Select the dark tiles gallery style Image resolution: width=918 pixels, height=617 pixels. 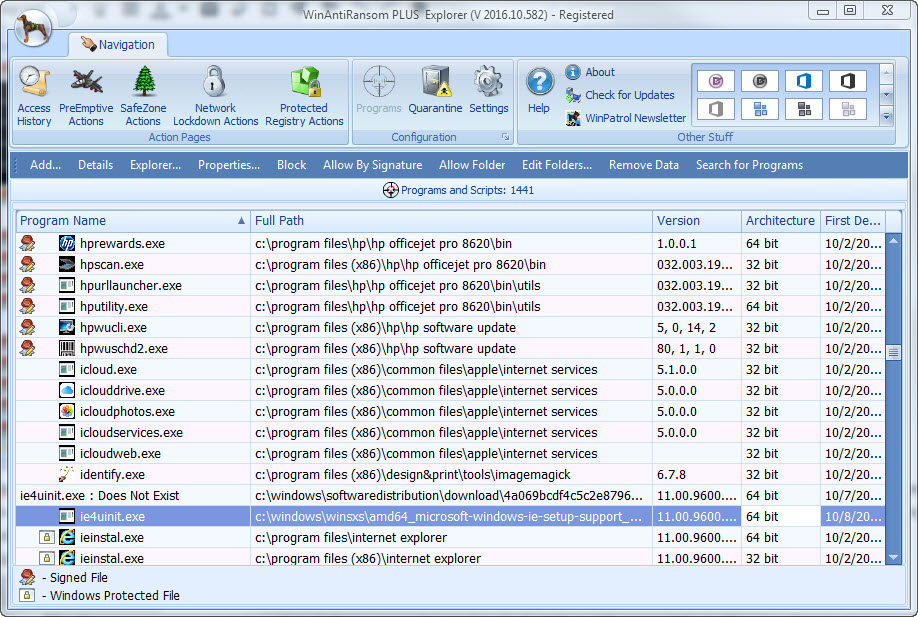[804, 109]
